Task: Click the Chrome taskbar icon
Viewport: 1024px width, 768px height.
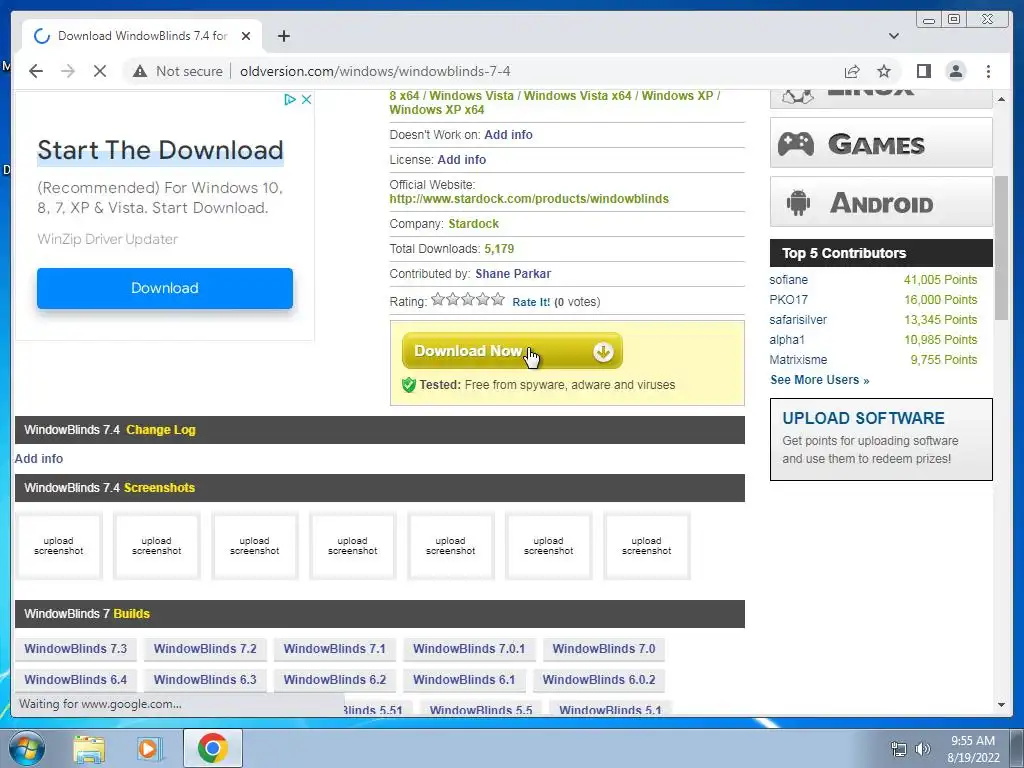Action: [x=213, y=748]
